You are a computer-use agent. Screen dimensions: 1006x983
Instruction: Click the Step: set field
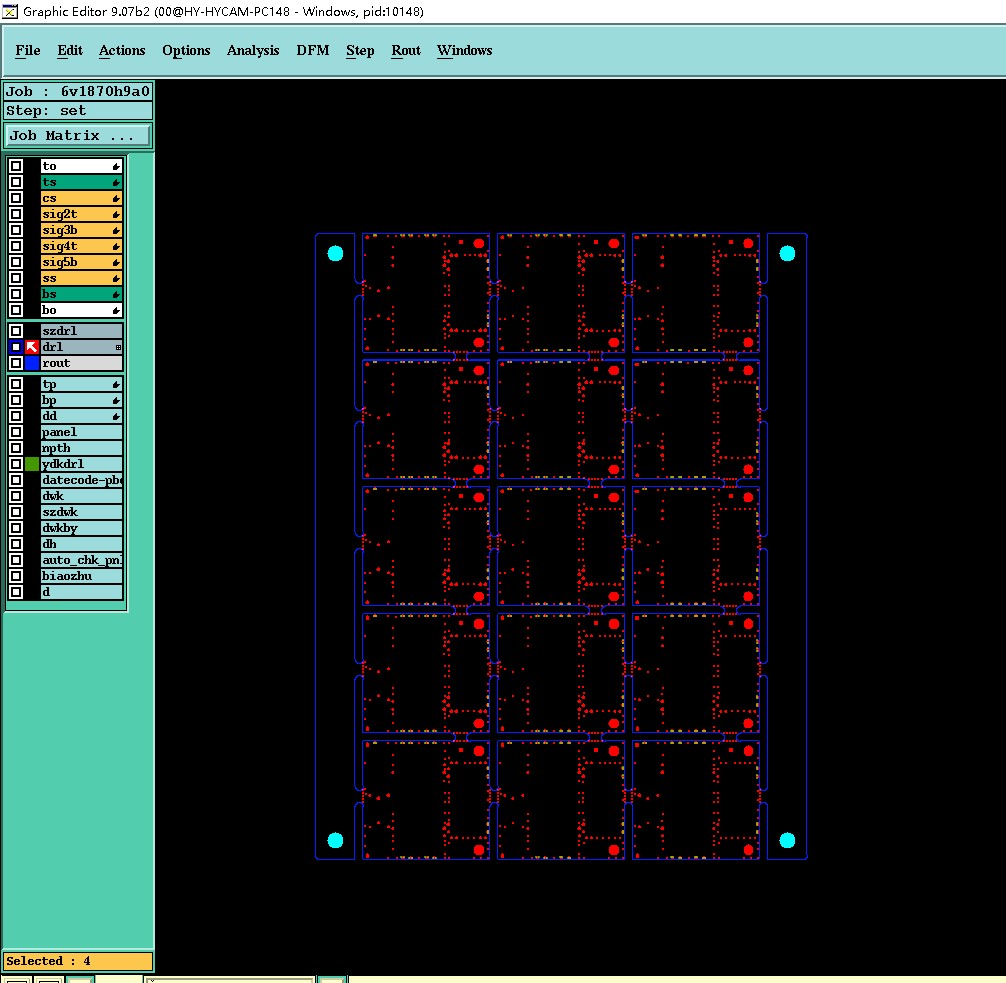point(78,110)
